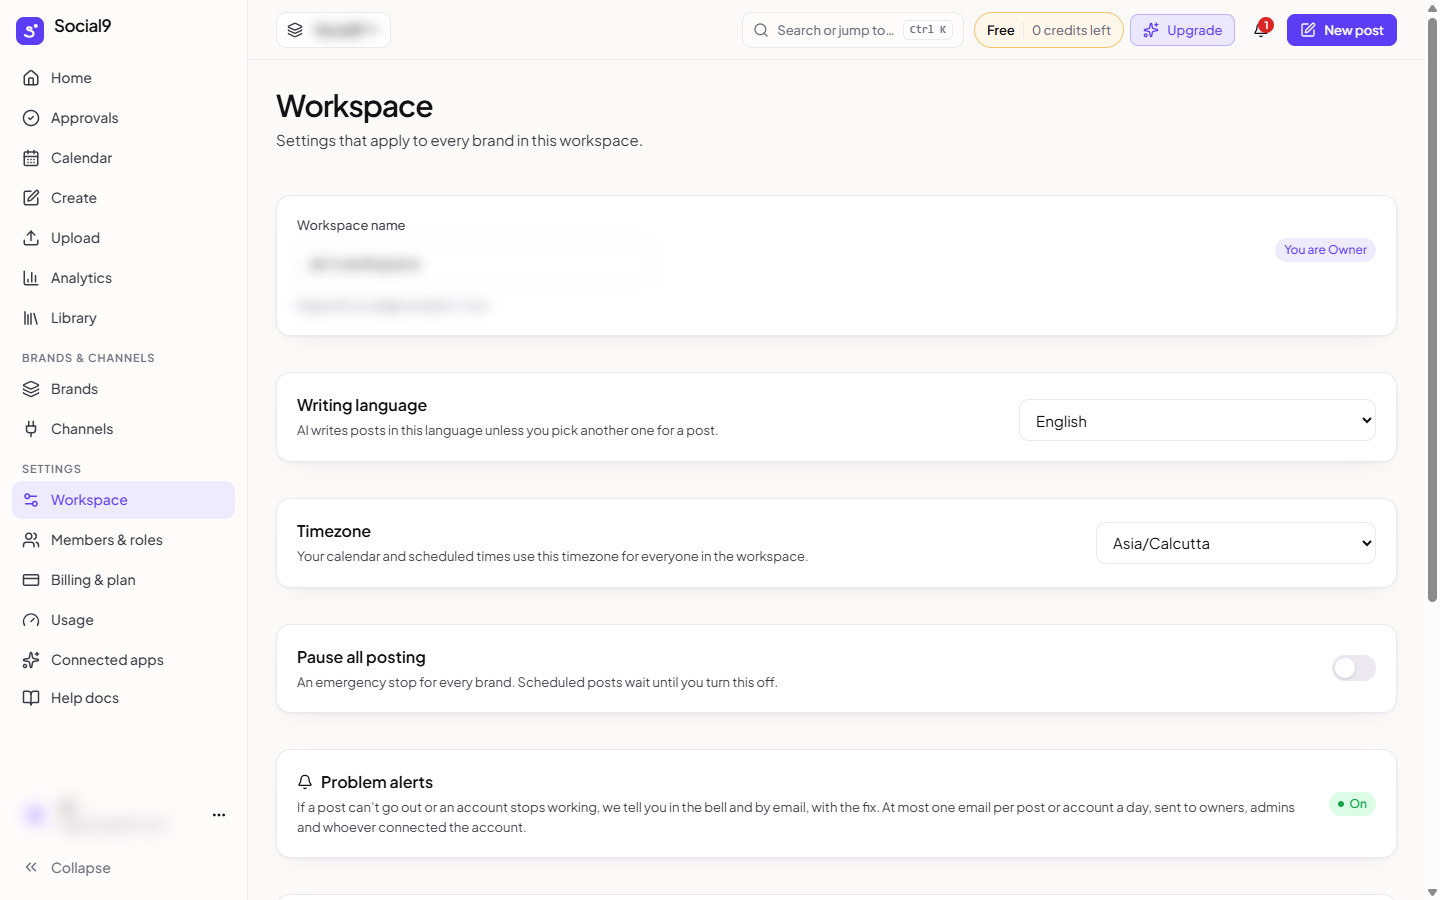The height and width of the screenshot is (900, 1440).
Task: Toggle the Pause all posting switch
Action: click(x=1354, y=668)
